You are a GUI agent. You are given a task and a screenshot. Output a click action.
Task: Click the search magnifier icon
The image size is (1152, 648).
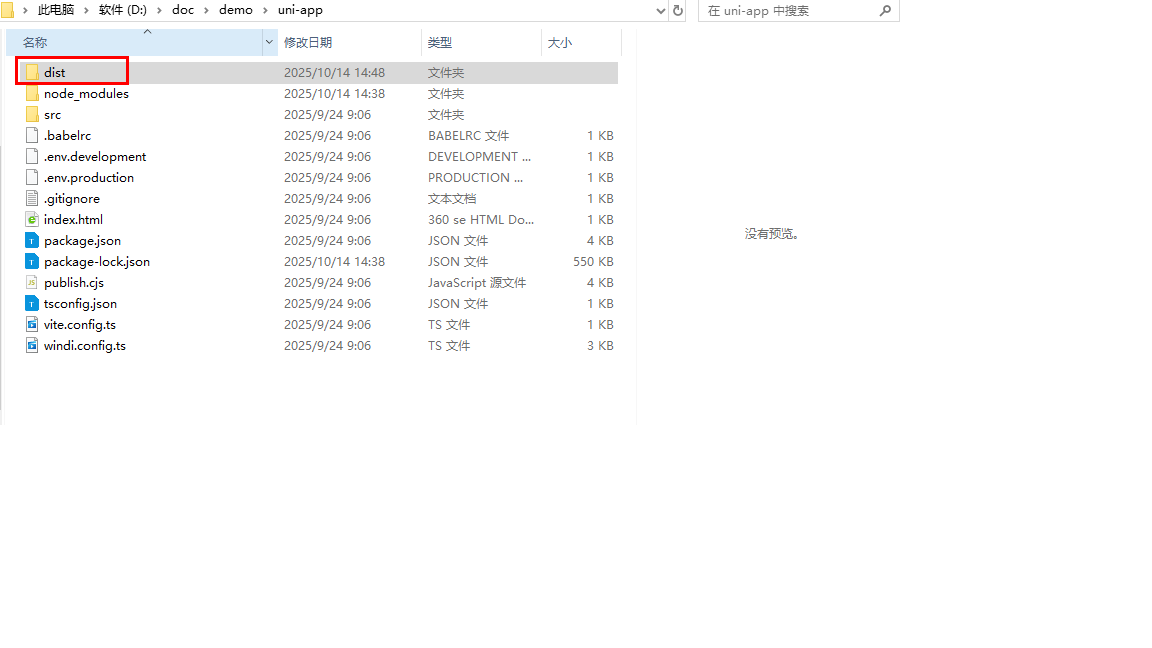885,10
